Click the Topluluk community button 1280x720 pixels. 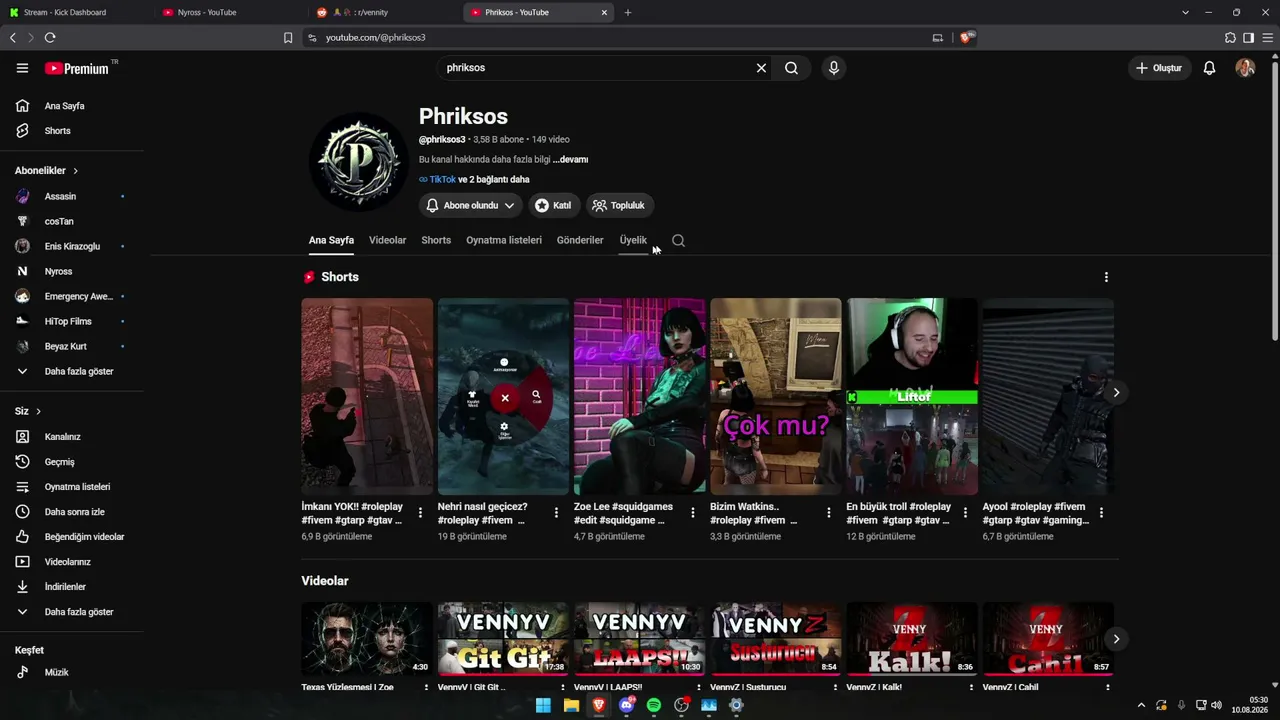coord(619,205)
